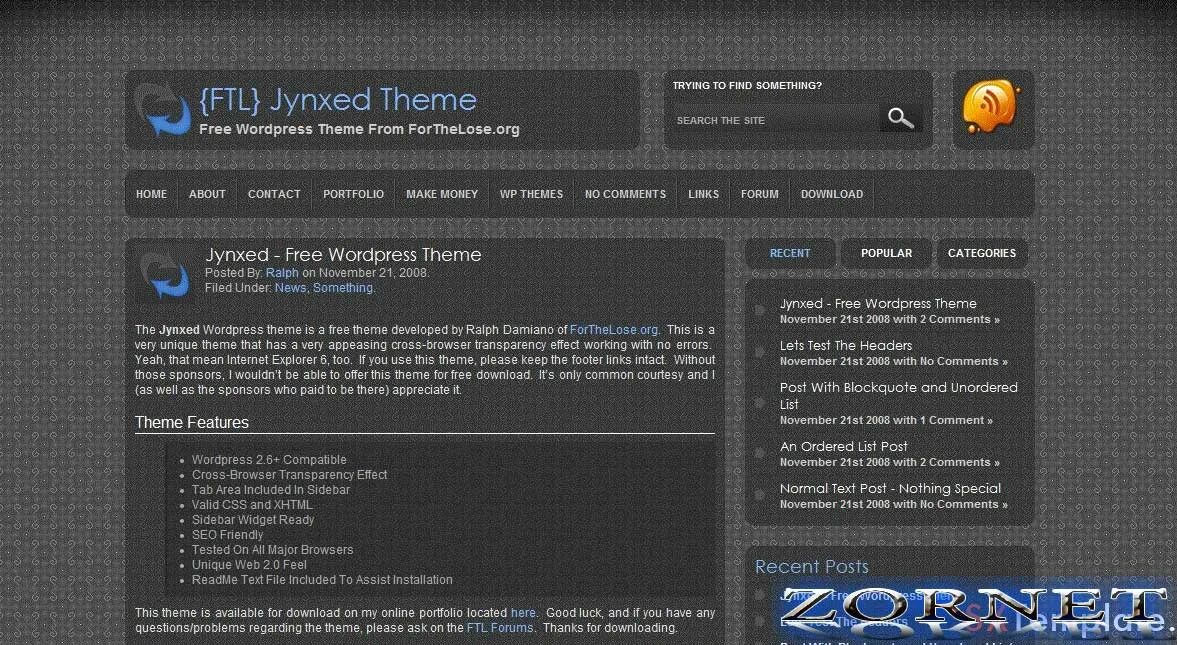Open sidebar post Jynxed - Free Wordpress Theme

878,303
